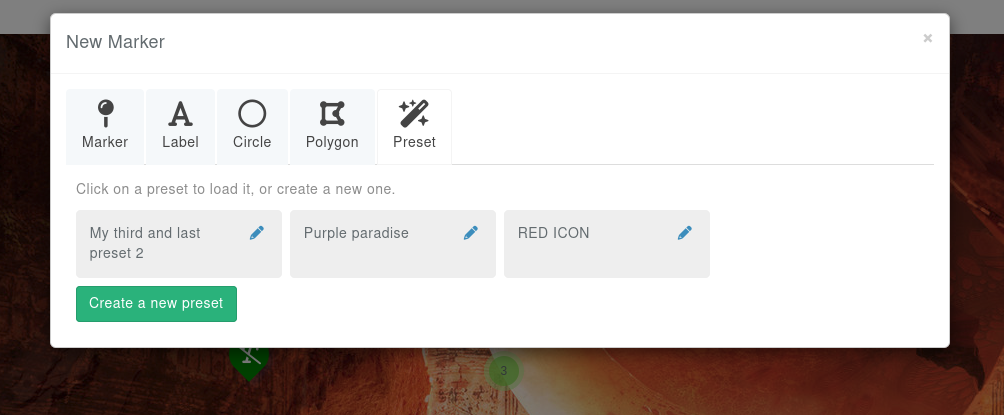Click the Polygon shape icon
The width and height of the screenshot is (1004, 415).
point(332,113)
